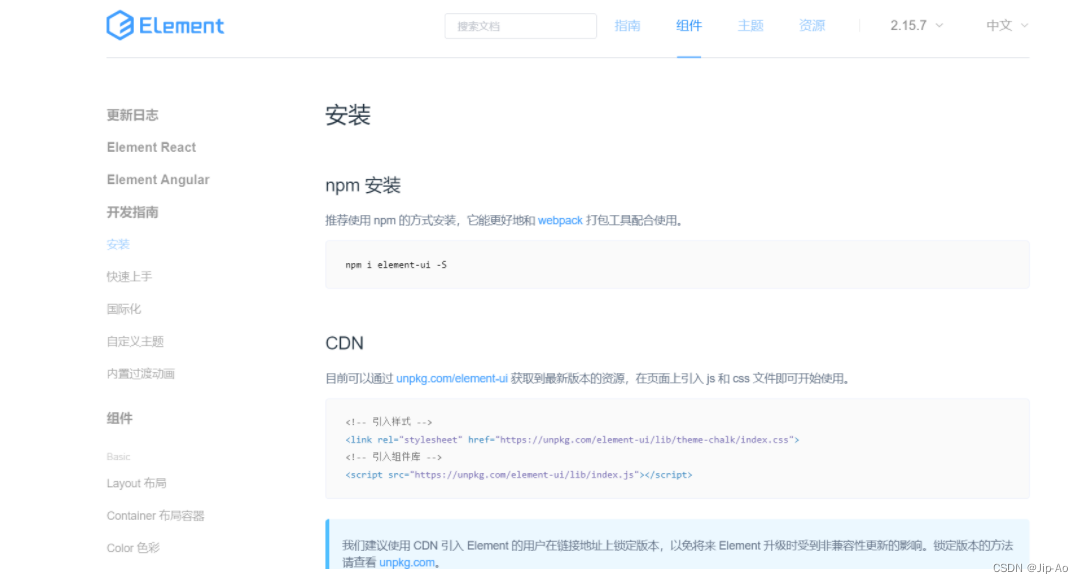The width and height of the screenshot is (1083, 583).
Task: Open Layout 布局 component page
Action: (x=137, y=484)
